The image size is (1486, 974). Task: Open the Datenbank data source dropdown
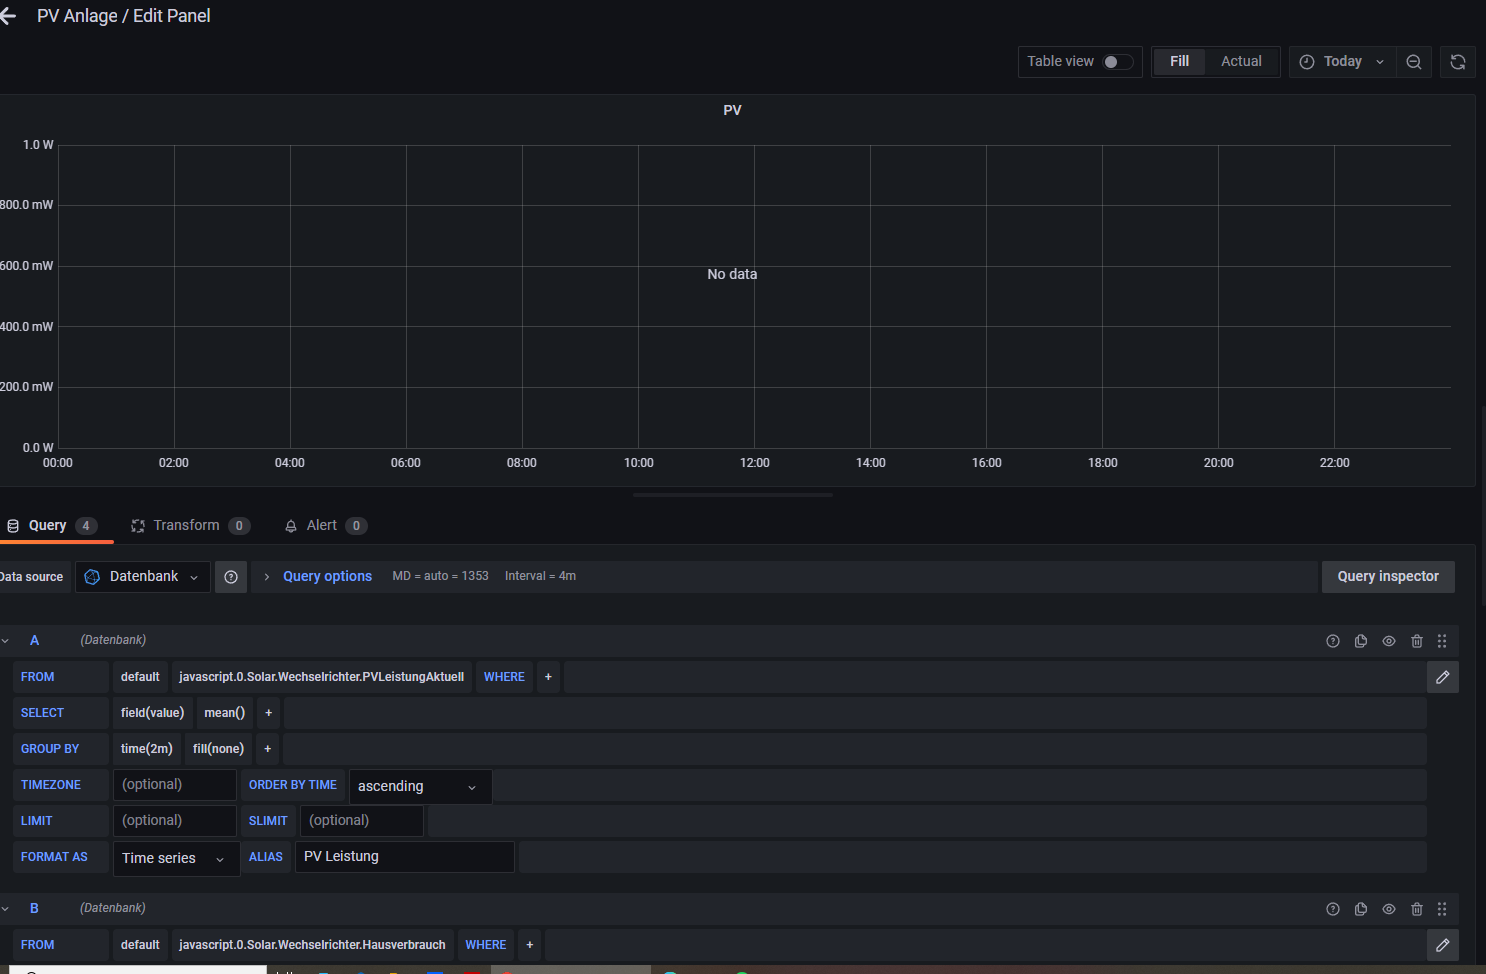(143, 577)
